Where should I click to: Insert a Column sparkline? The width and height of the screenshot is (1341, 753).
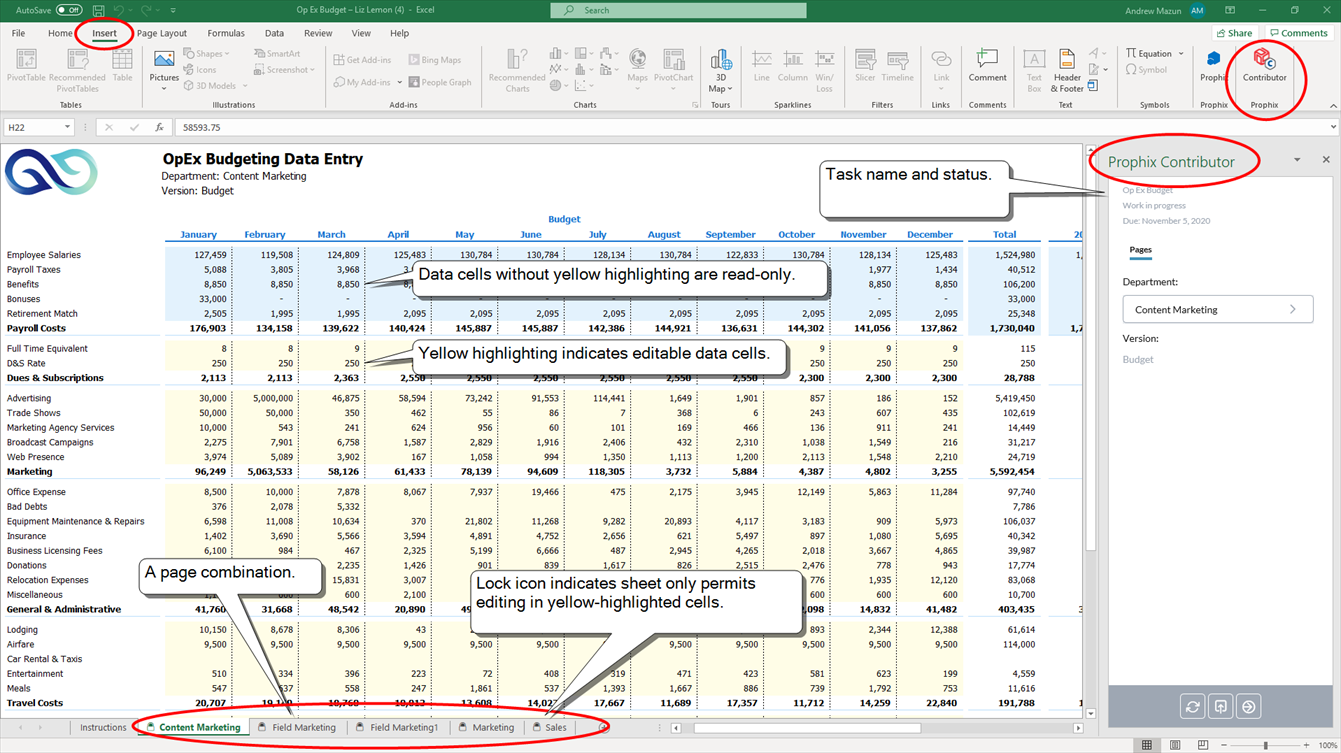pyautogui.click(x=792, y=66)
